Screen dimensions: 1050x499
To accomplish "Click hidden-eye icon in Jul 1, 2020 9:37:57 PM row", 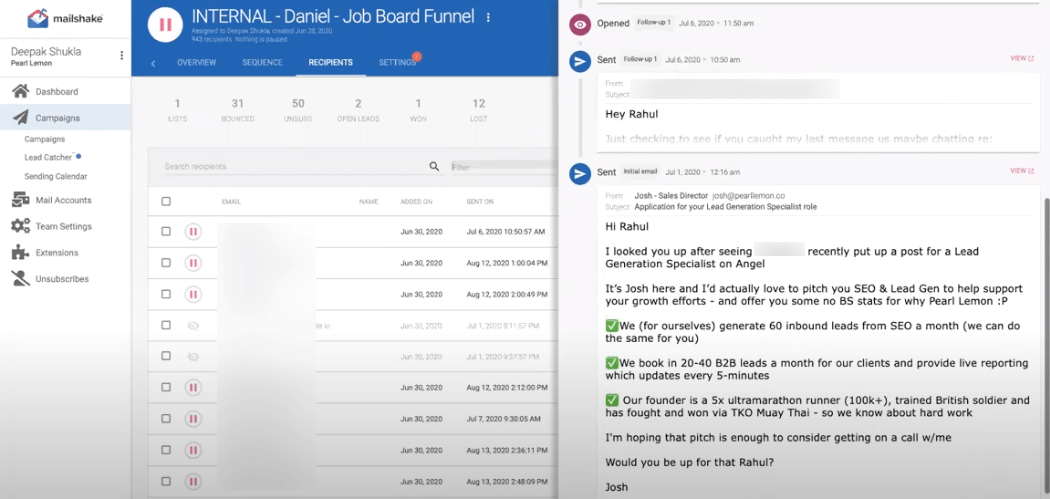I will pyautogui.click(x=193, y=356).
